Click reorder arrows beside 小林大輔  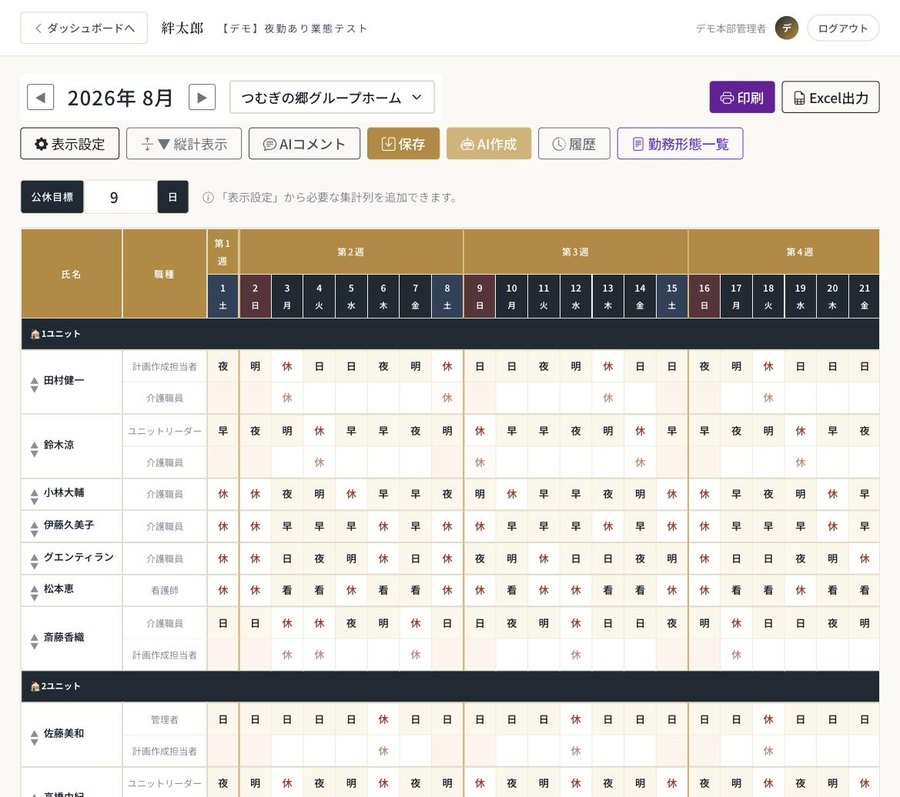click(34, 497)
